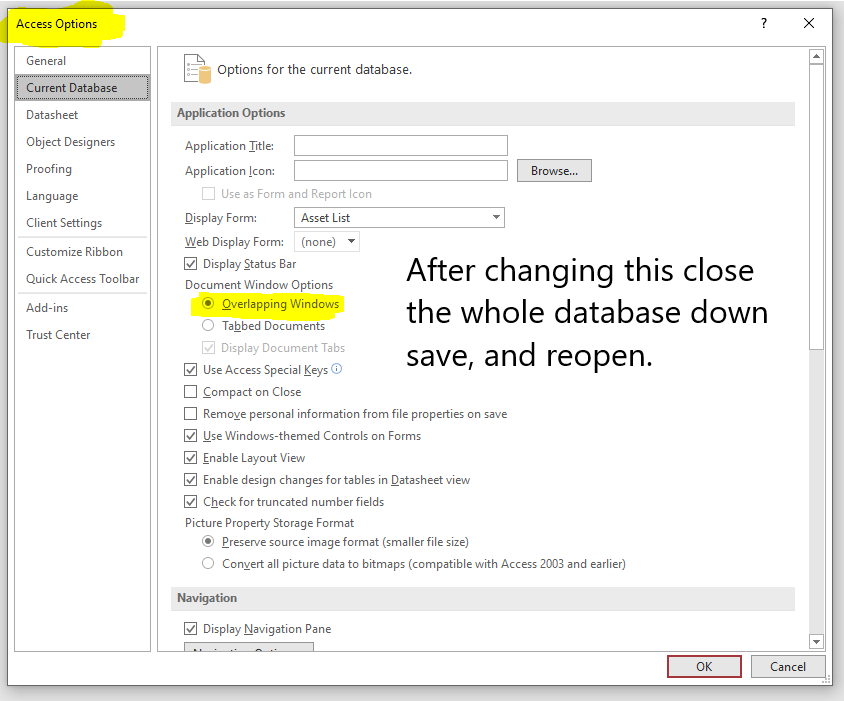
Task: Click the scrollbar down arrow
Action: click(817, 641)
